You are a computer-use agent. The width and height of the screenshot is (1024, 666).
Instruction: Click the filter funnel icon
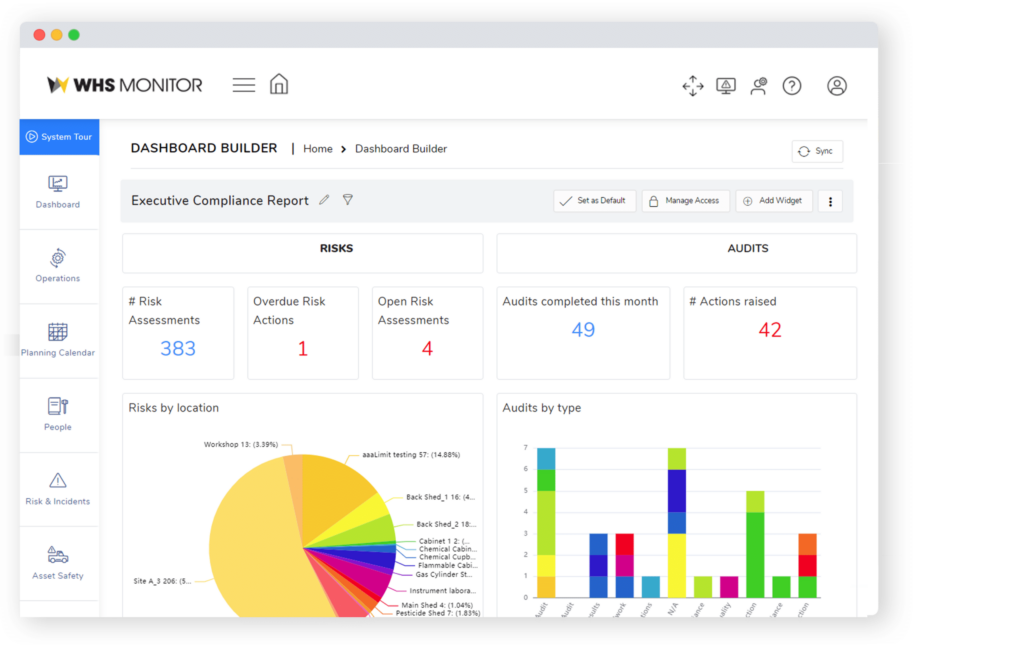coord(348,200)
